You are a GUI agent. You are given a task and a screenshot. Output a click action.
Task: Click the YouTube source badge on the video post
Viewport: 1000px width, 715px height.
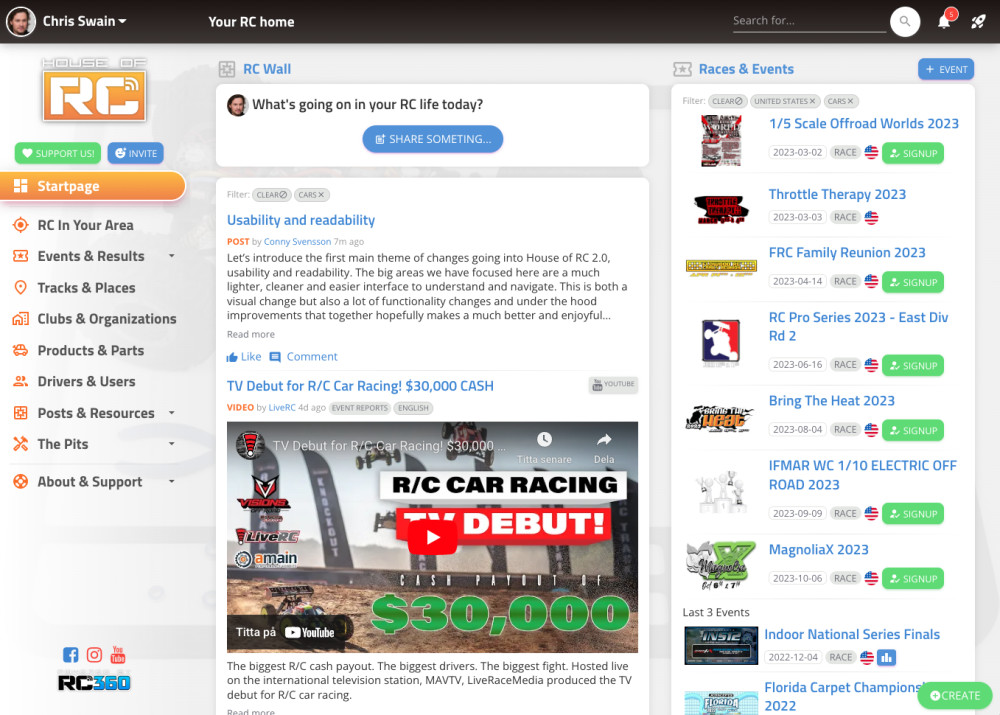click(x=614, y=384)
